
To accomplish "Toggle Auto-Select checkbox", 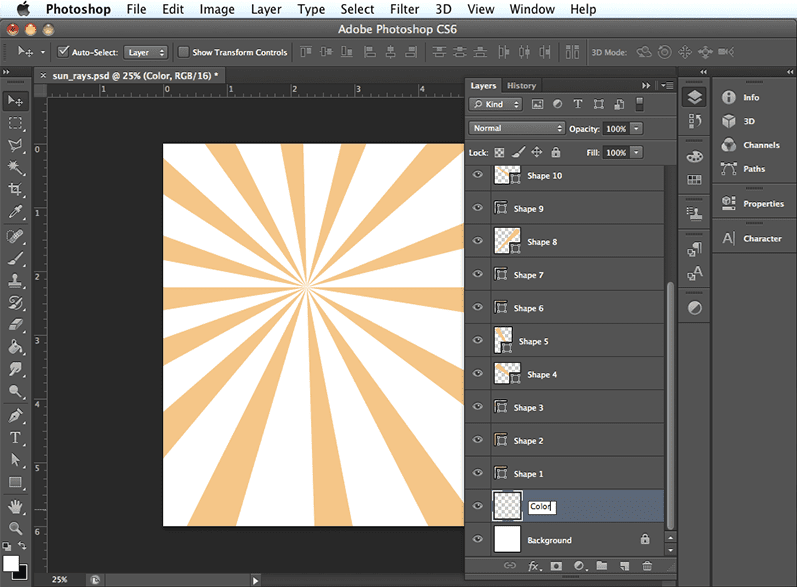I will click(x=63, y=52).
